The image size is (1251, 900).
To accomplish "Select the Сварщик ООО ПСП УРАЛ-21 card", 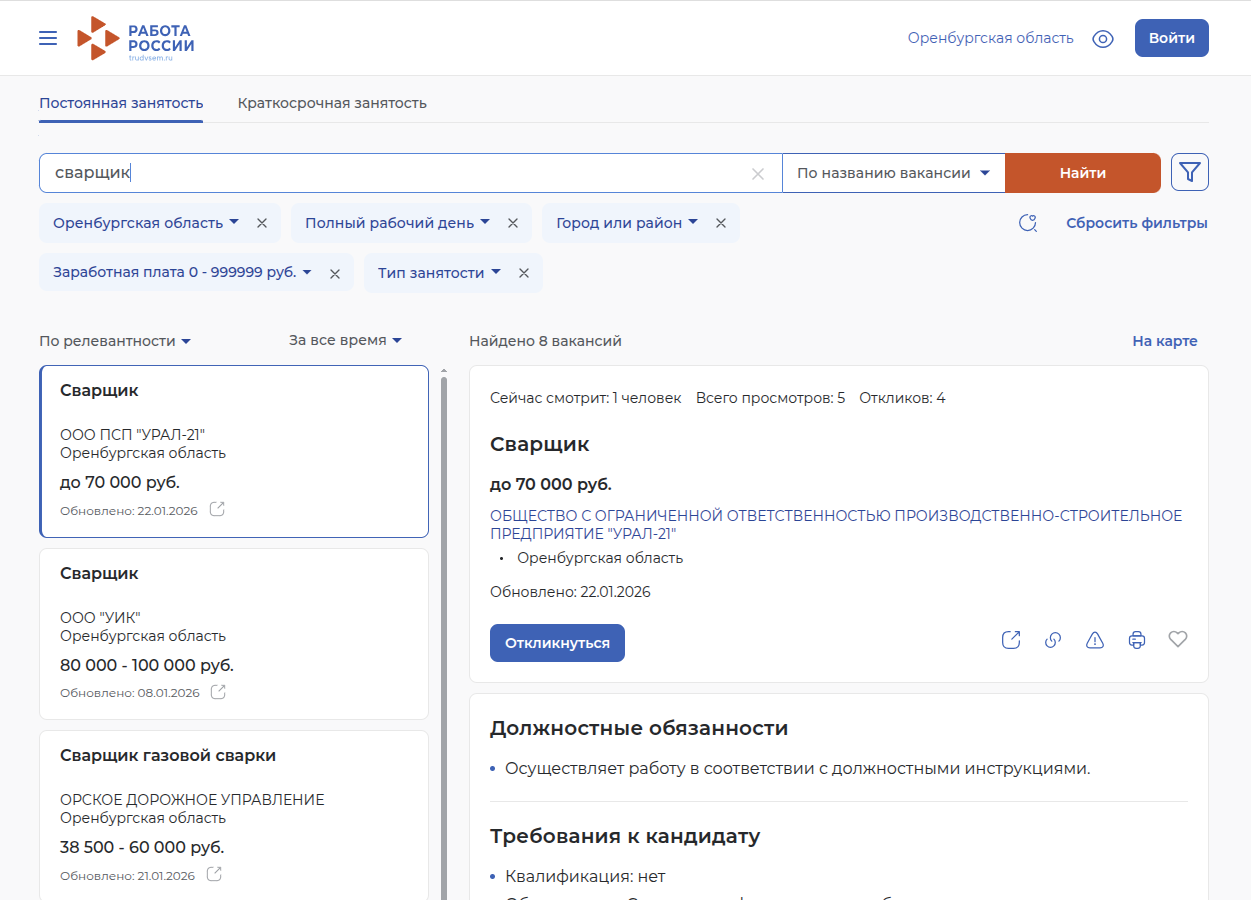I will tap(234, 452).
